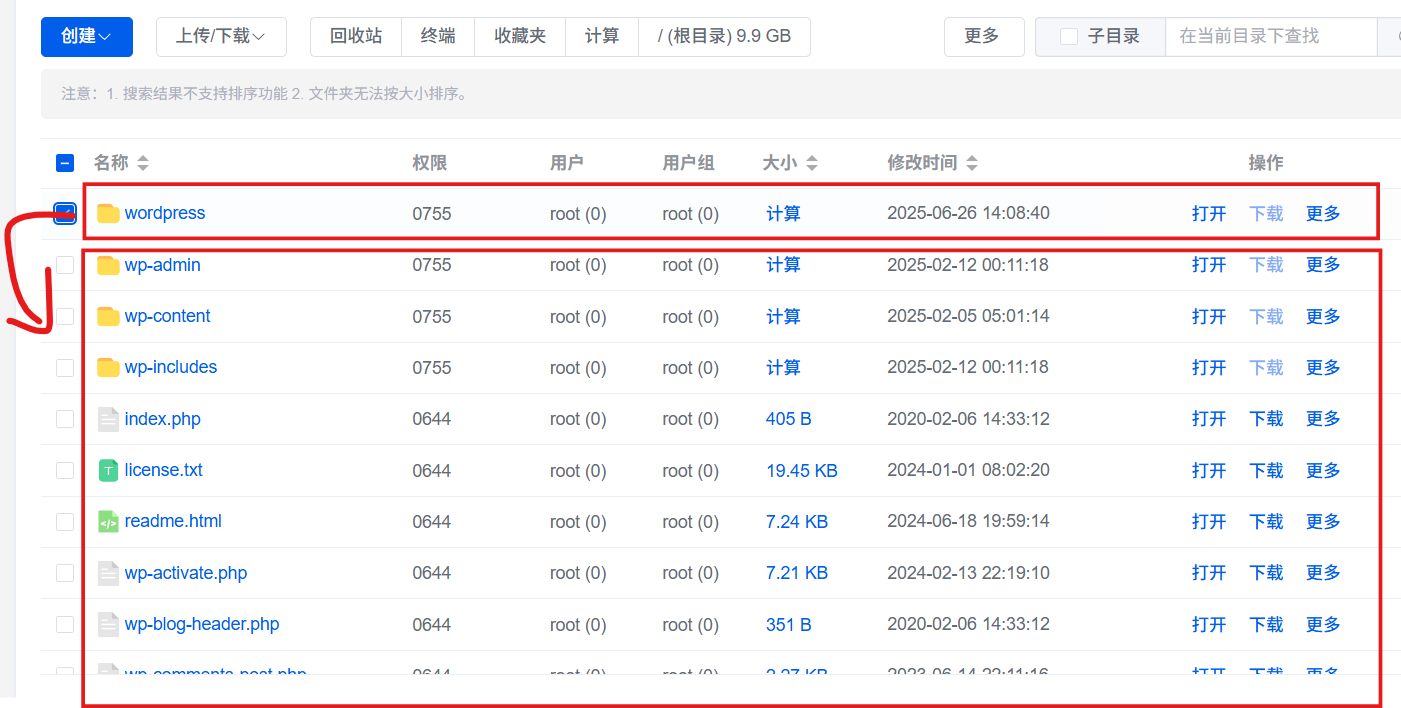Focus the 在当前目录下查找 search field
The image size is (1401, 708).
tap(1272, 36)
